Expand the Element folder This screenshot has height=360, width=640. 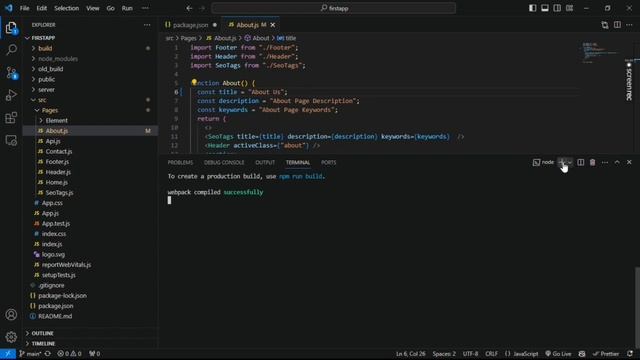(90, 120)
